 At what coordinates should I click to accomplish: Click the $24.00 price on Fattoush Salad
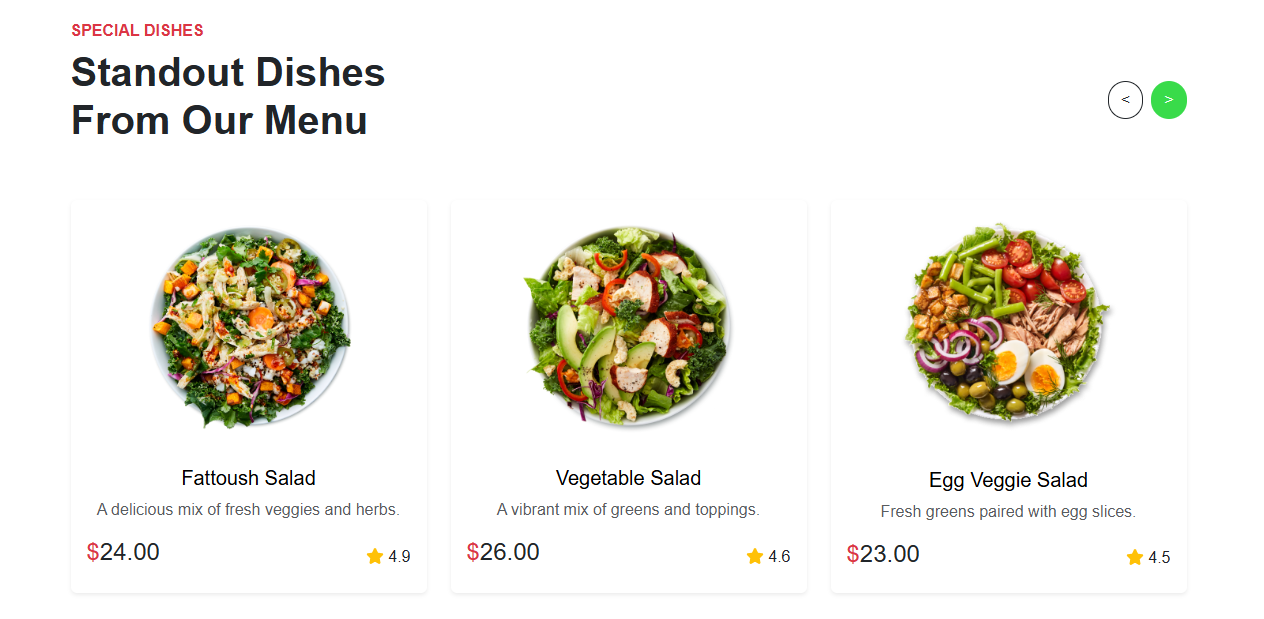pyautogui.click(x=123, y=551)
